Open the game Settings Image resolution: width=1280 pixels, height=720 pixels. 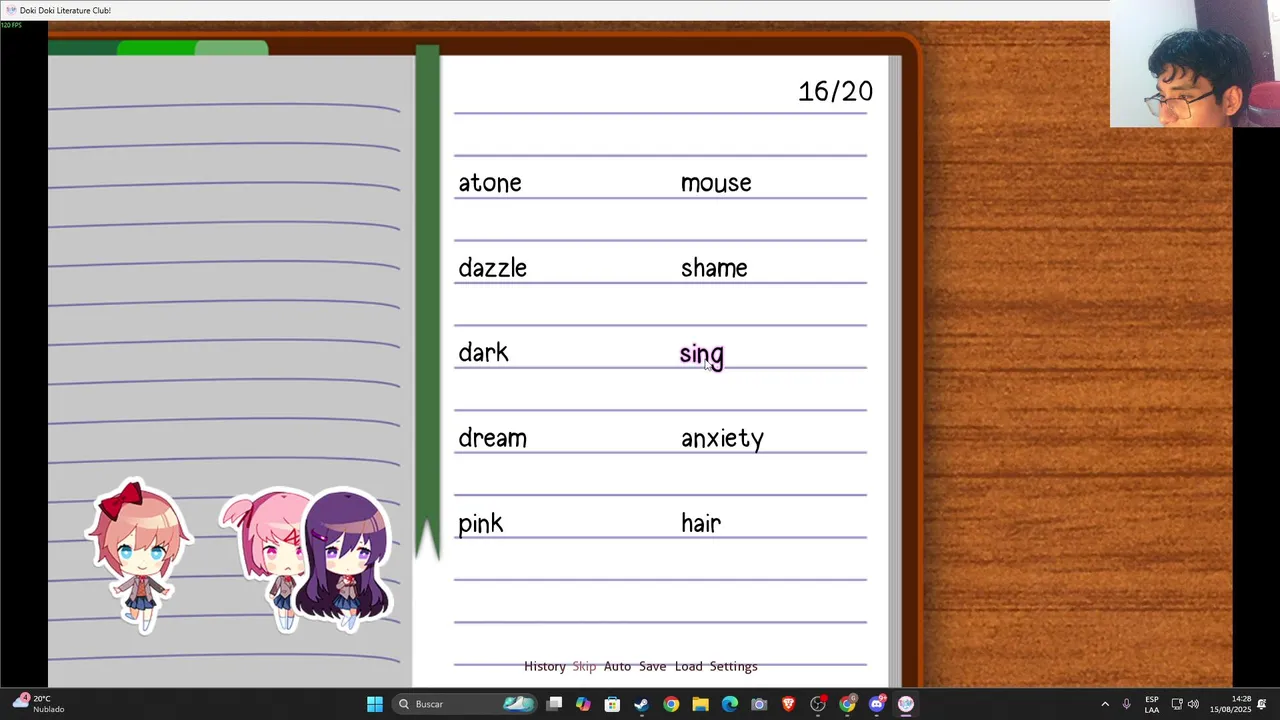click(733, 666)
